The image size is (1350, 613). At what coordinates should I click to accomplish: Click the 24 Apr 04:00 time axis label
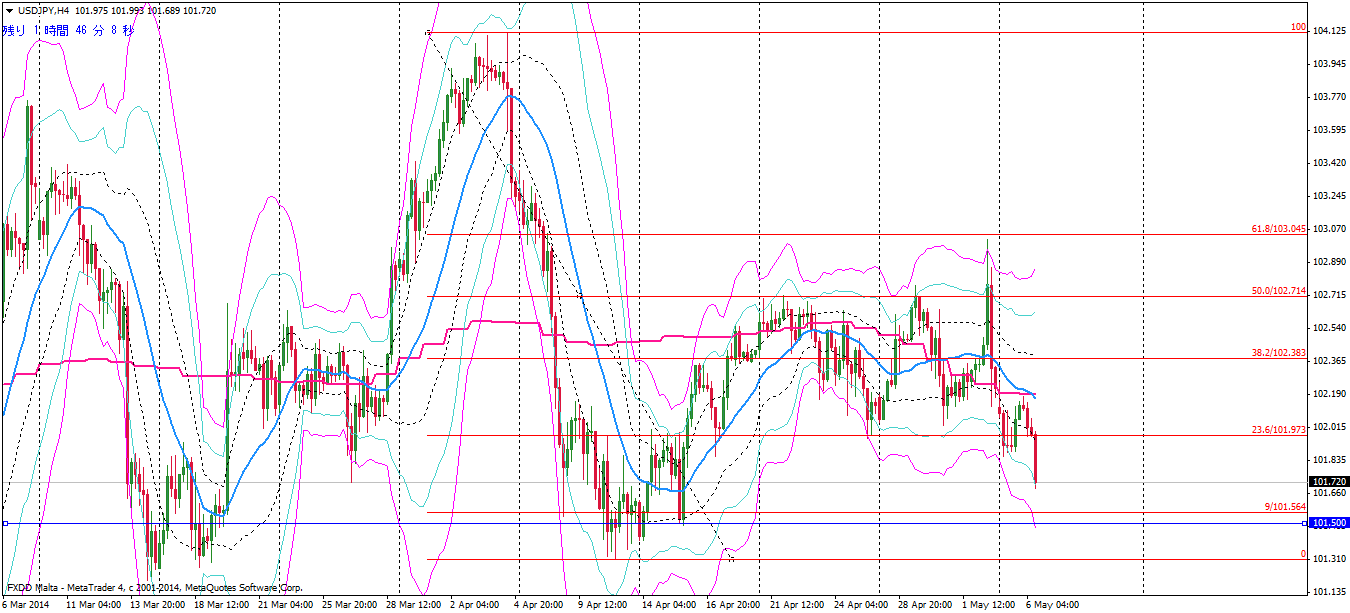point(863,605)
